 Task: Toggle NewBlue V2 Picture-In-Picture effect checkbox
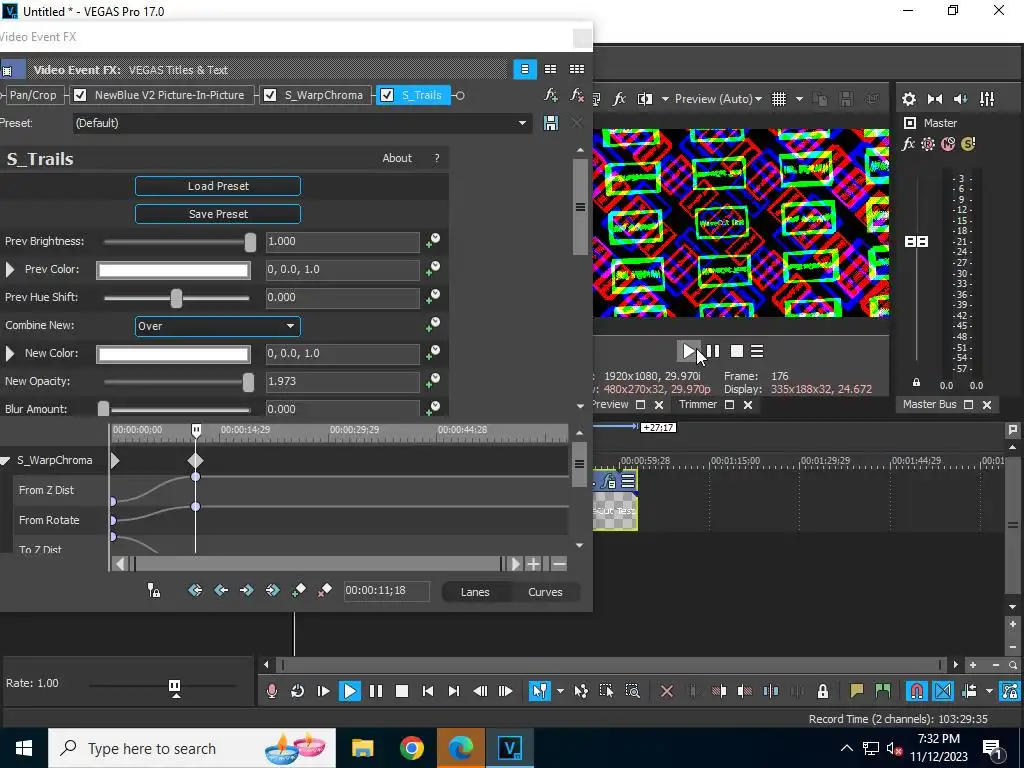click(x=80, y=95)
